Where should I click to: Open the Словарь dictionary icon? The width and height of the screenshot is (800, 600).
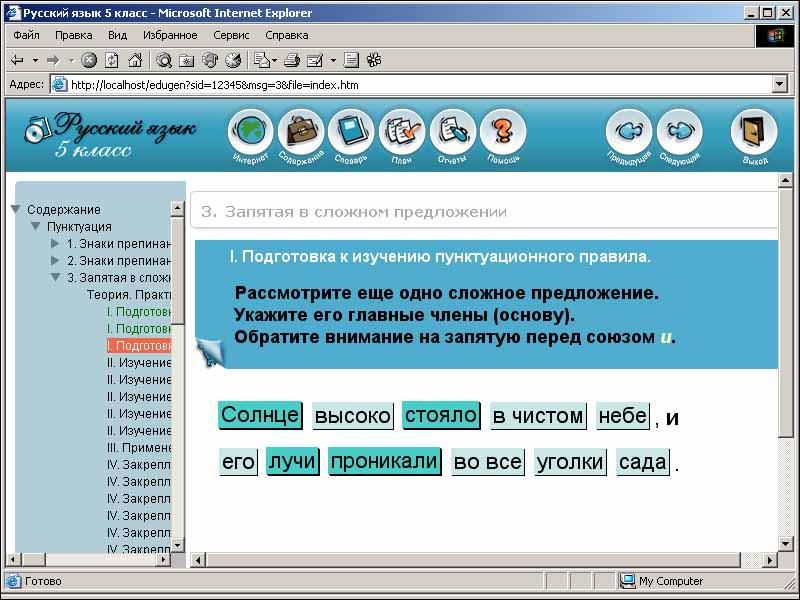click(351, 133)
